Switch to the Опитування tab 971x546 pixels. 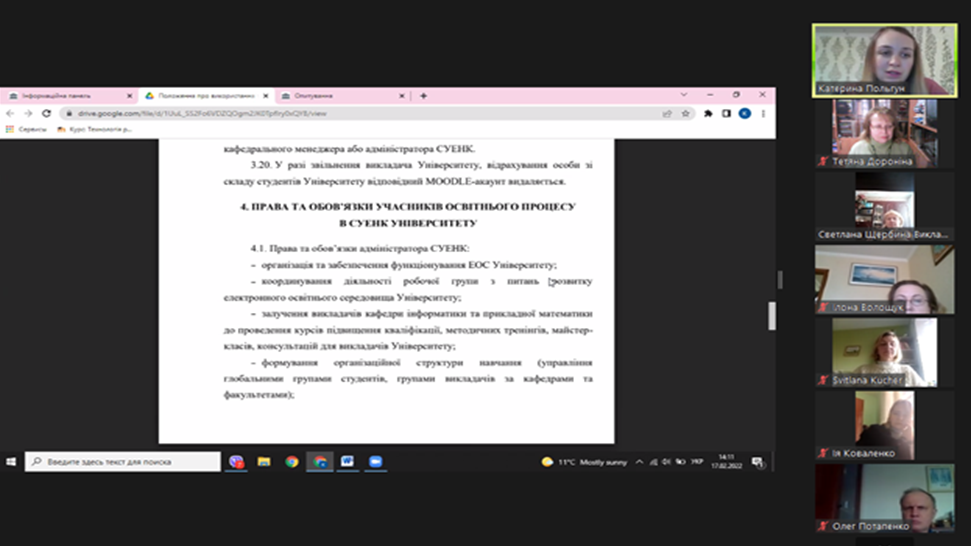point(342,96)
